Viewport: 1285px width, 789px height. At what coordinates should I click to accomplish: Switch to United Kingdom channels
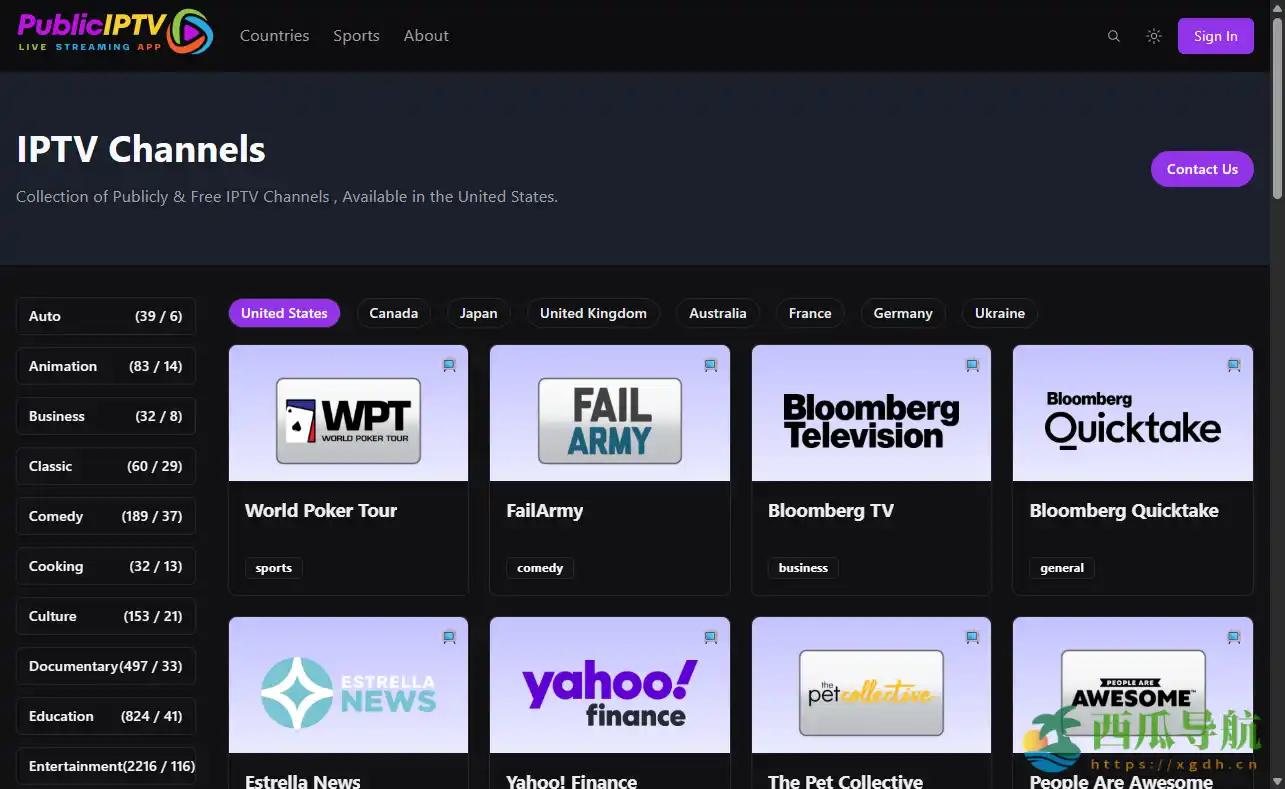(593, 313)
